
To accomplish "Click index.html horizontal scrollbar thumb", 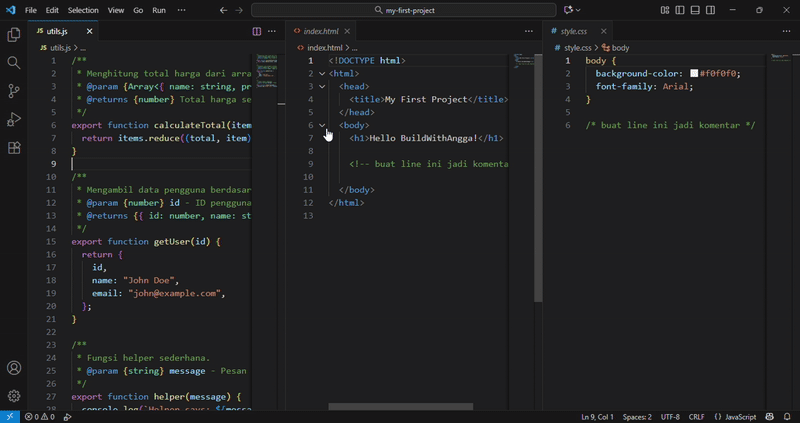I will [401, 407].
